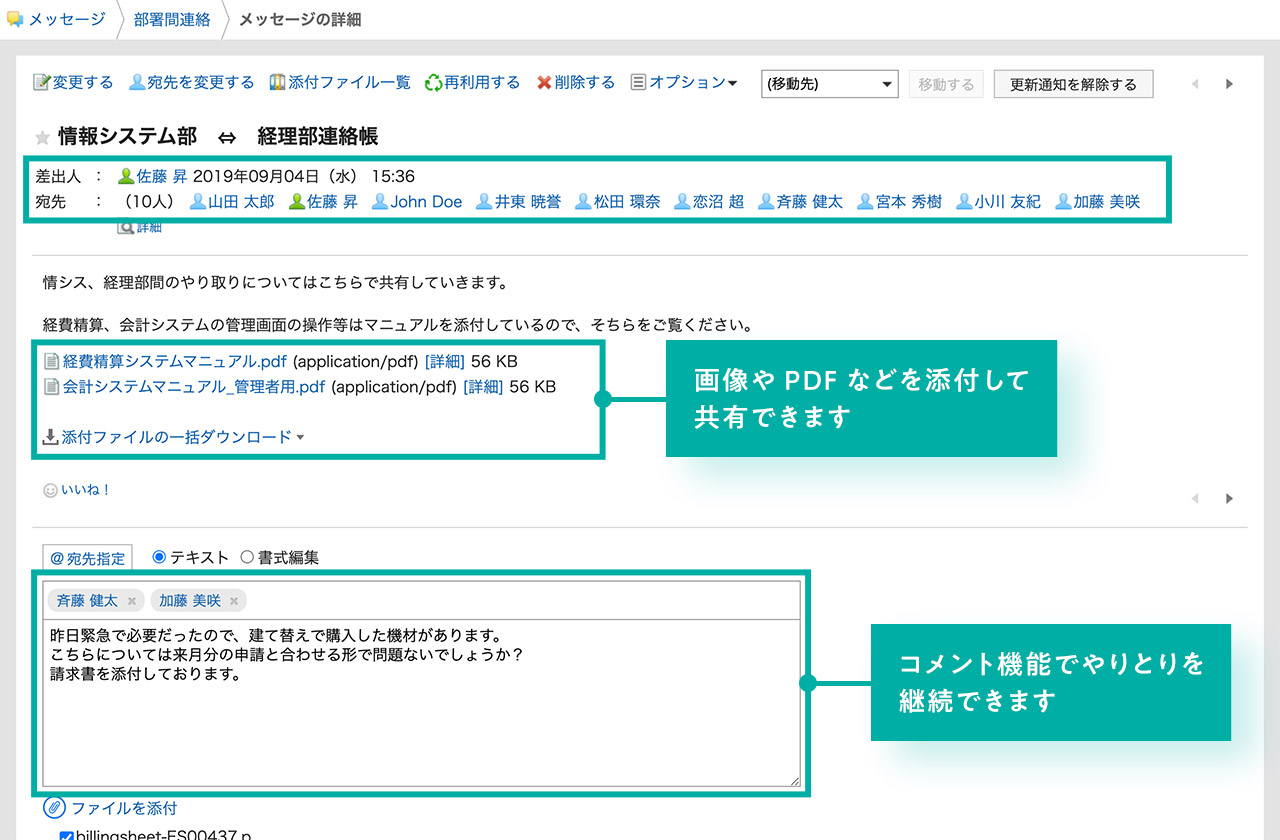The height and width of the screenshot is (840, 1280).
Task: Open the オプション dropdown menu
Action: click(693, 83)
